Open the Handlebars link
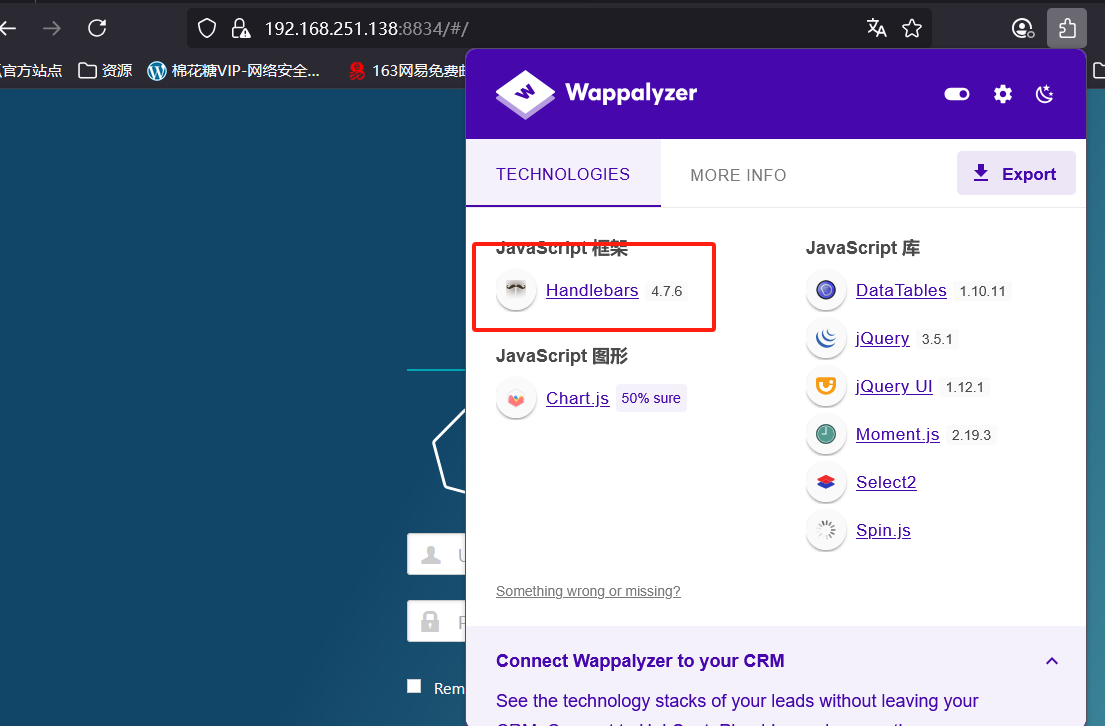 coord(592,290)
